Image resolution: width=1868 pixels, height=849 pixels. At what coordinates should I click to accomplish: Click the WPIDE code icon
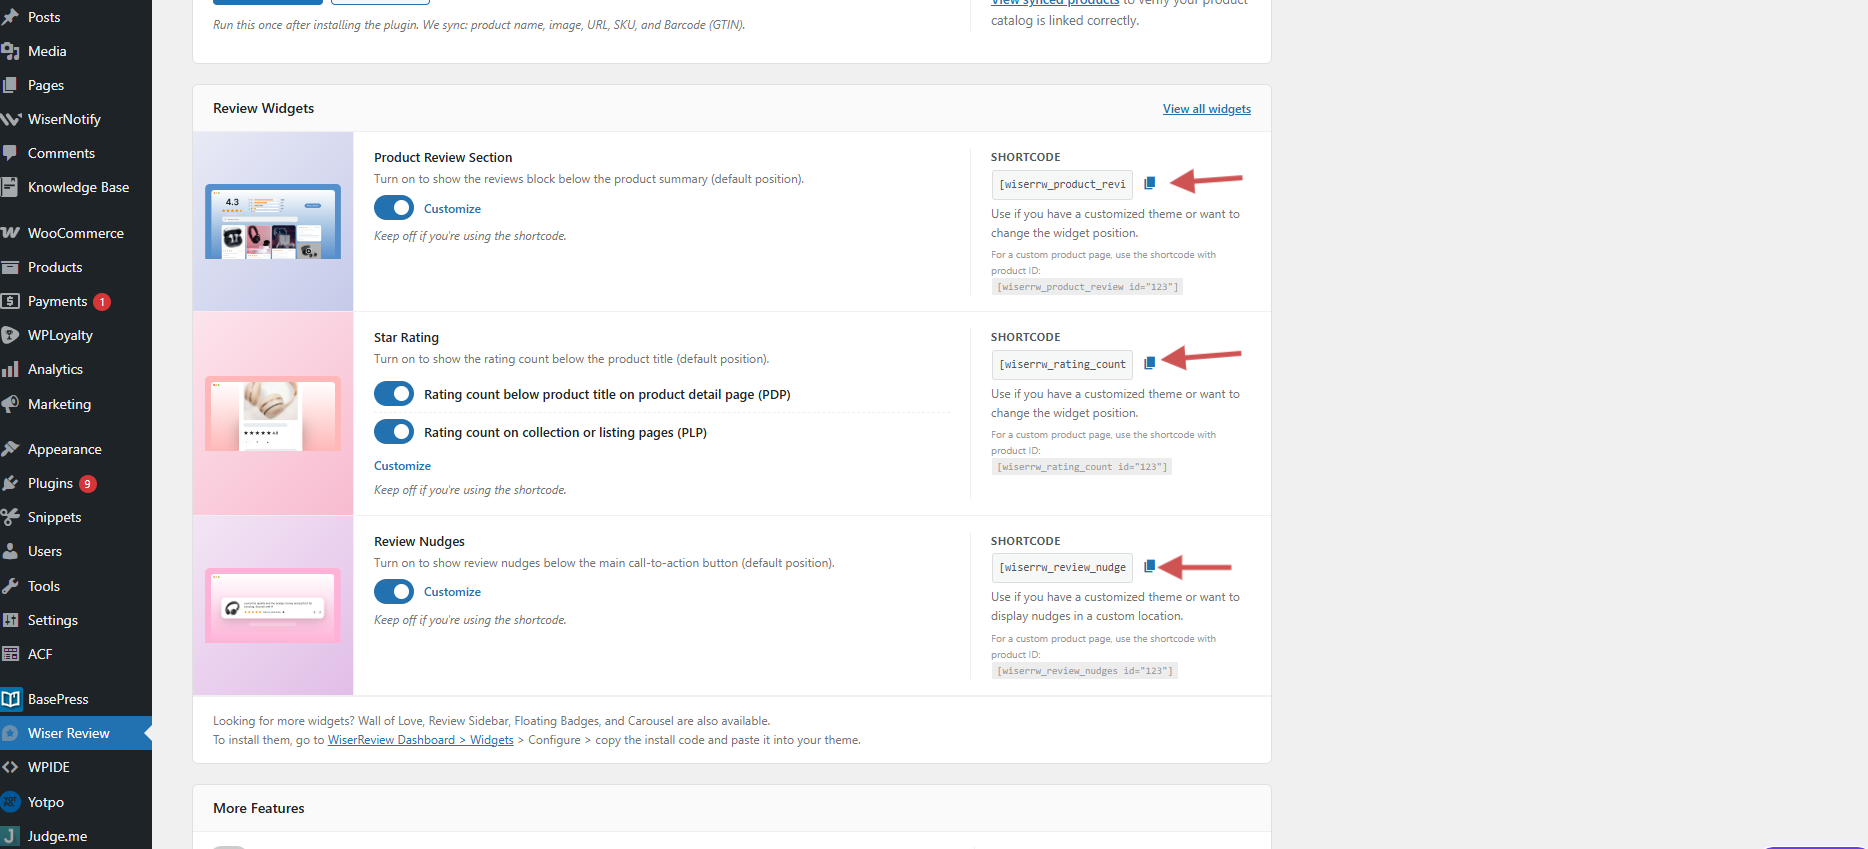11,767
